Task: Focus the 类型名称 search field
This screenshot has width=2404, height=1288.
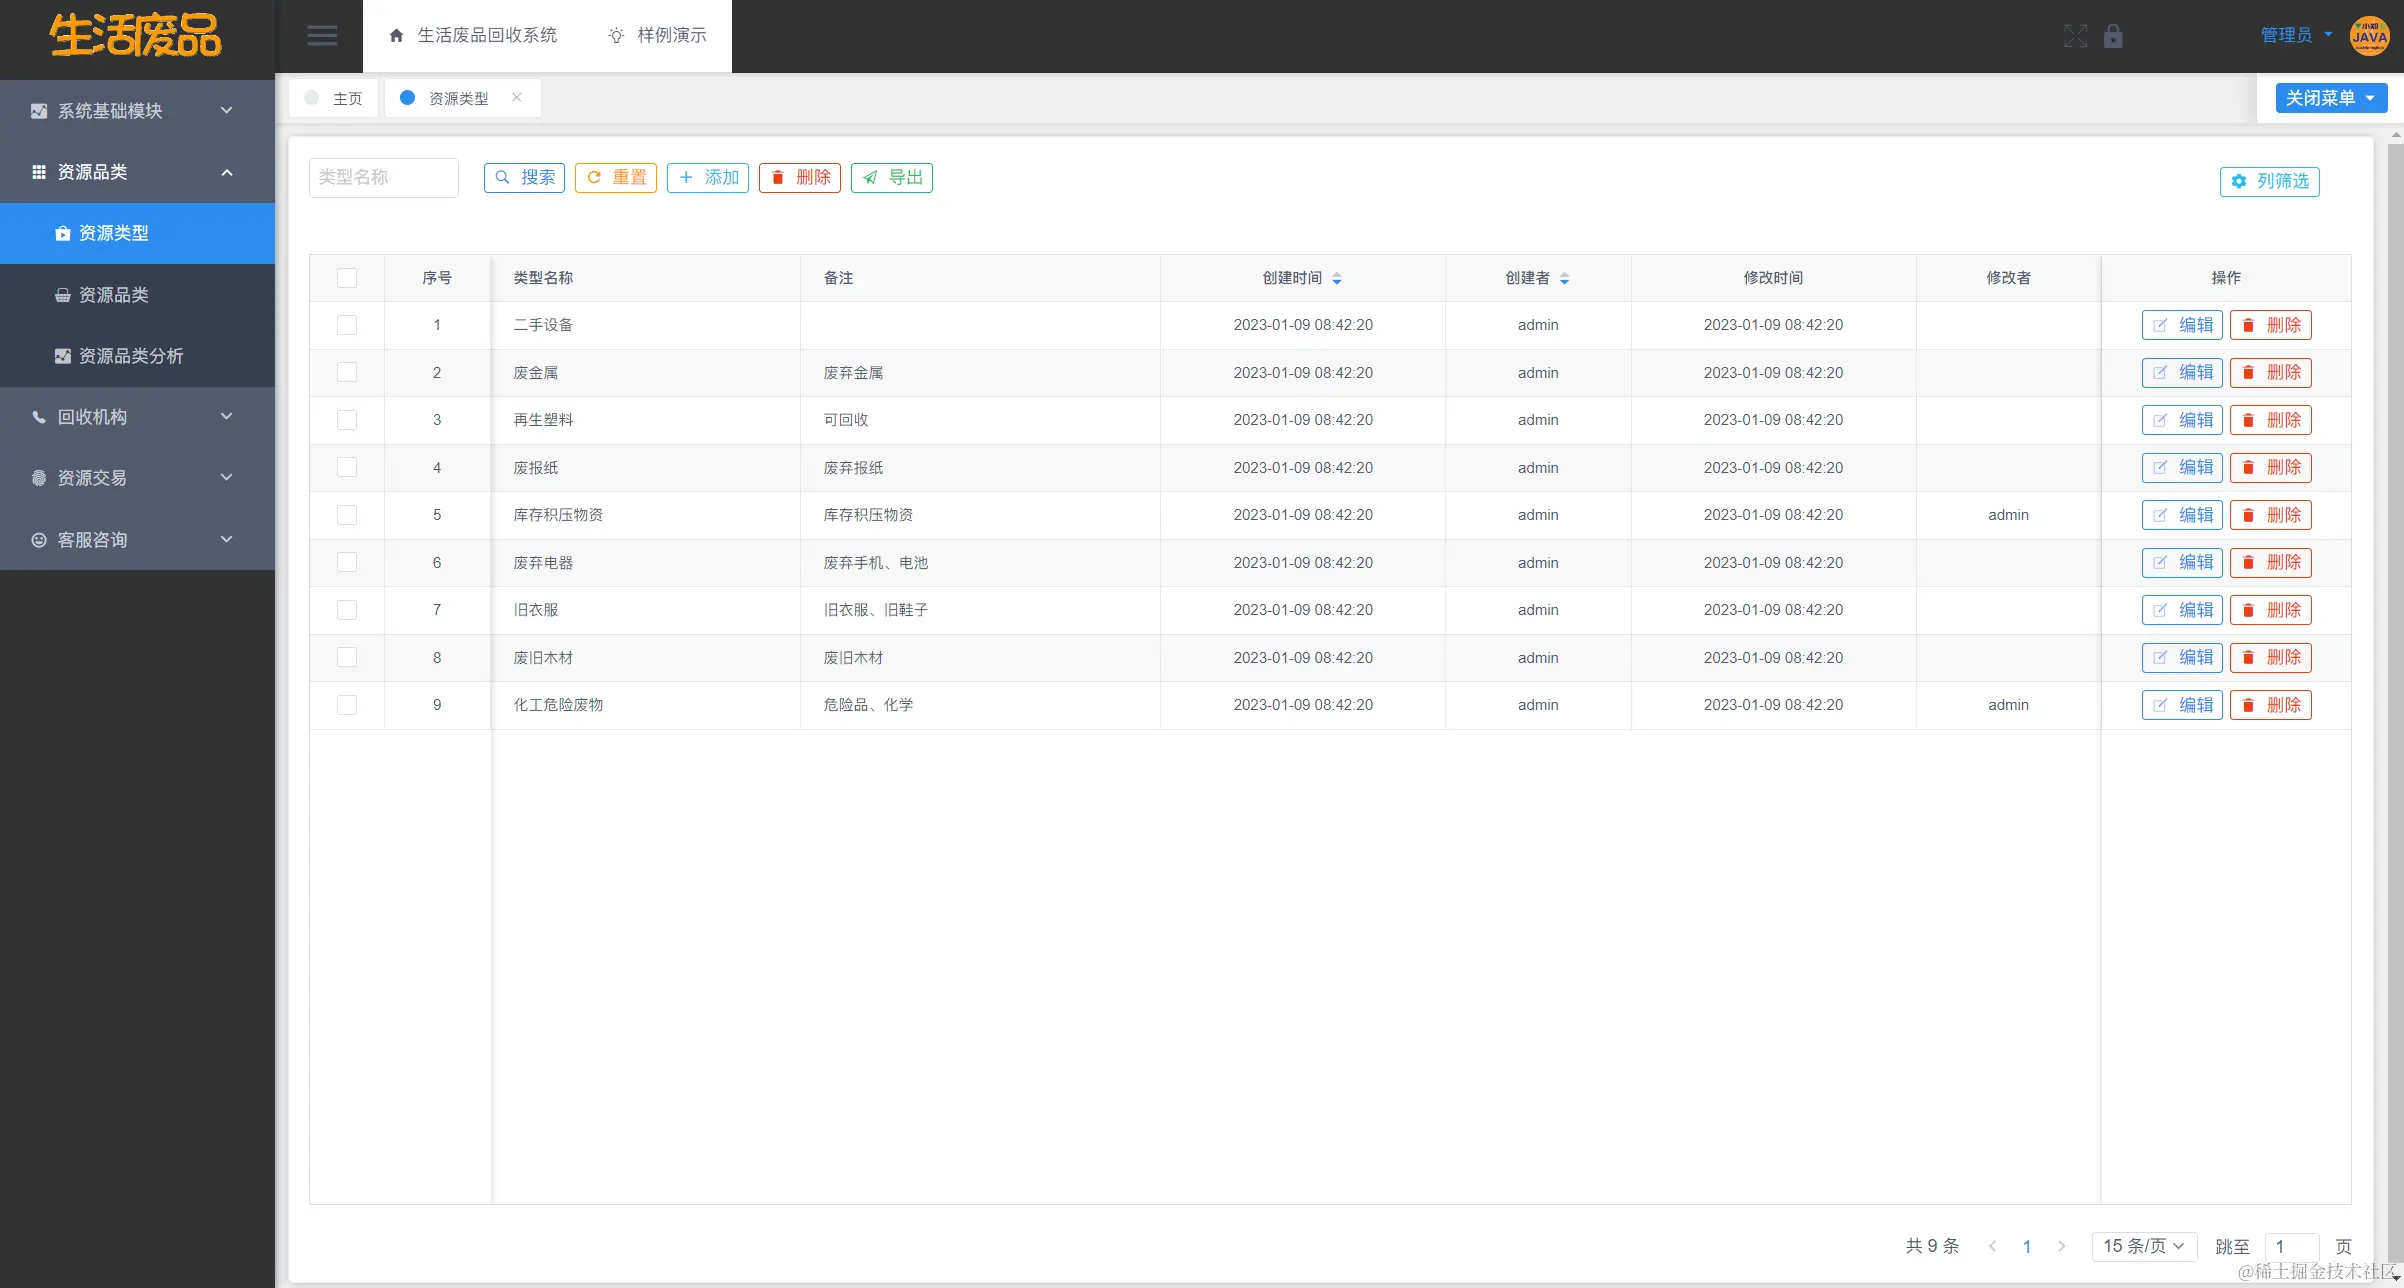Action: 383,177
